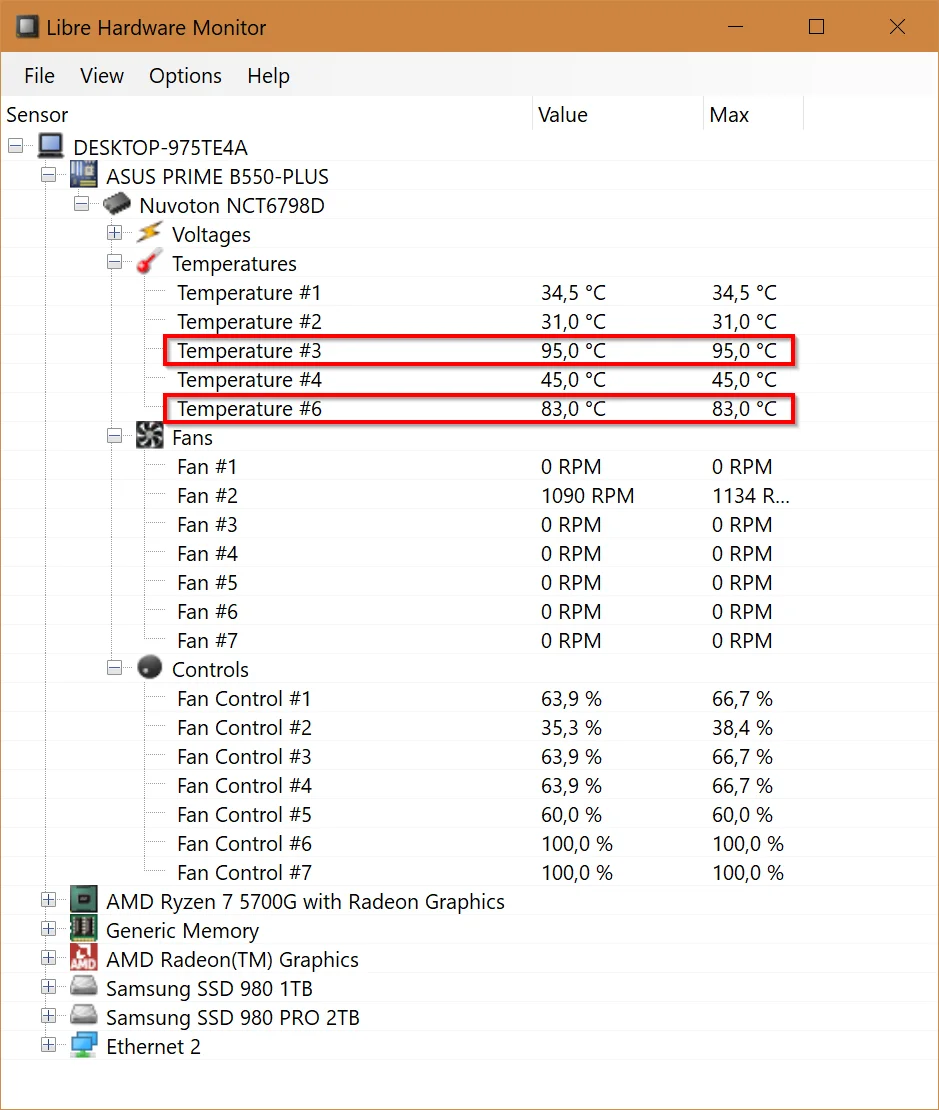Click the Fans fan icon
The width and height of the screenshot is (939, 1110).
(149, 436)
